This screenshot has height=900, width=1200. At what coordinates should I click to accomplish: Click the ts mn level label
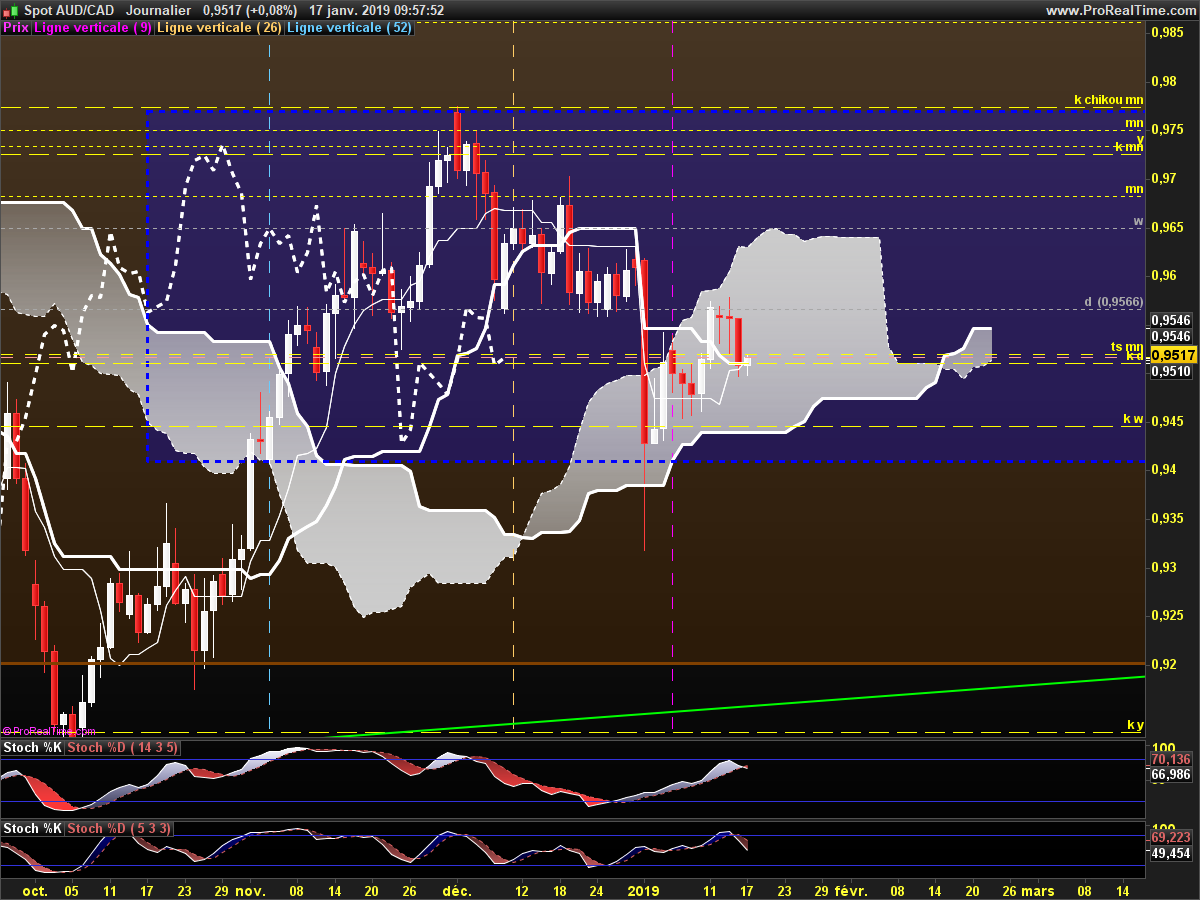click(1127, 346)
